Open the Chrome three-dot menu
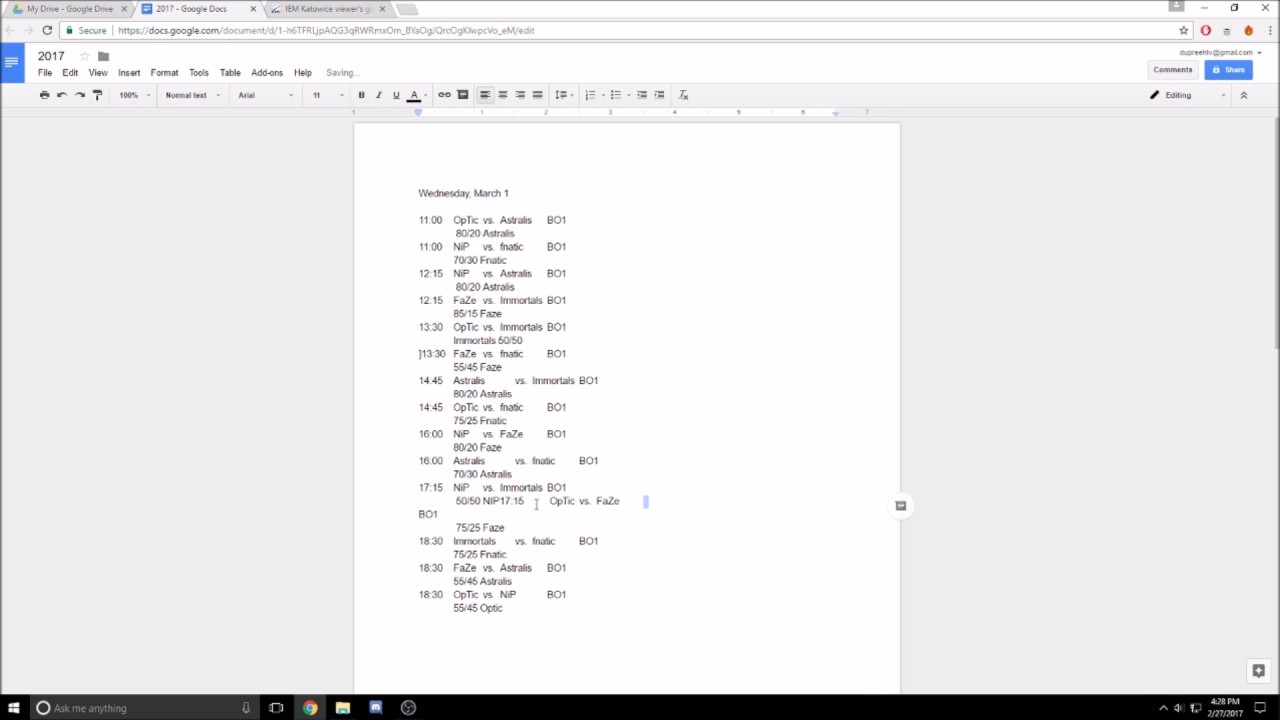The width and height of the screenshot is (1280, 720). pos(1268,30)
